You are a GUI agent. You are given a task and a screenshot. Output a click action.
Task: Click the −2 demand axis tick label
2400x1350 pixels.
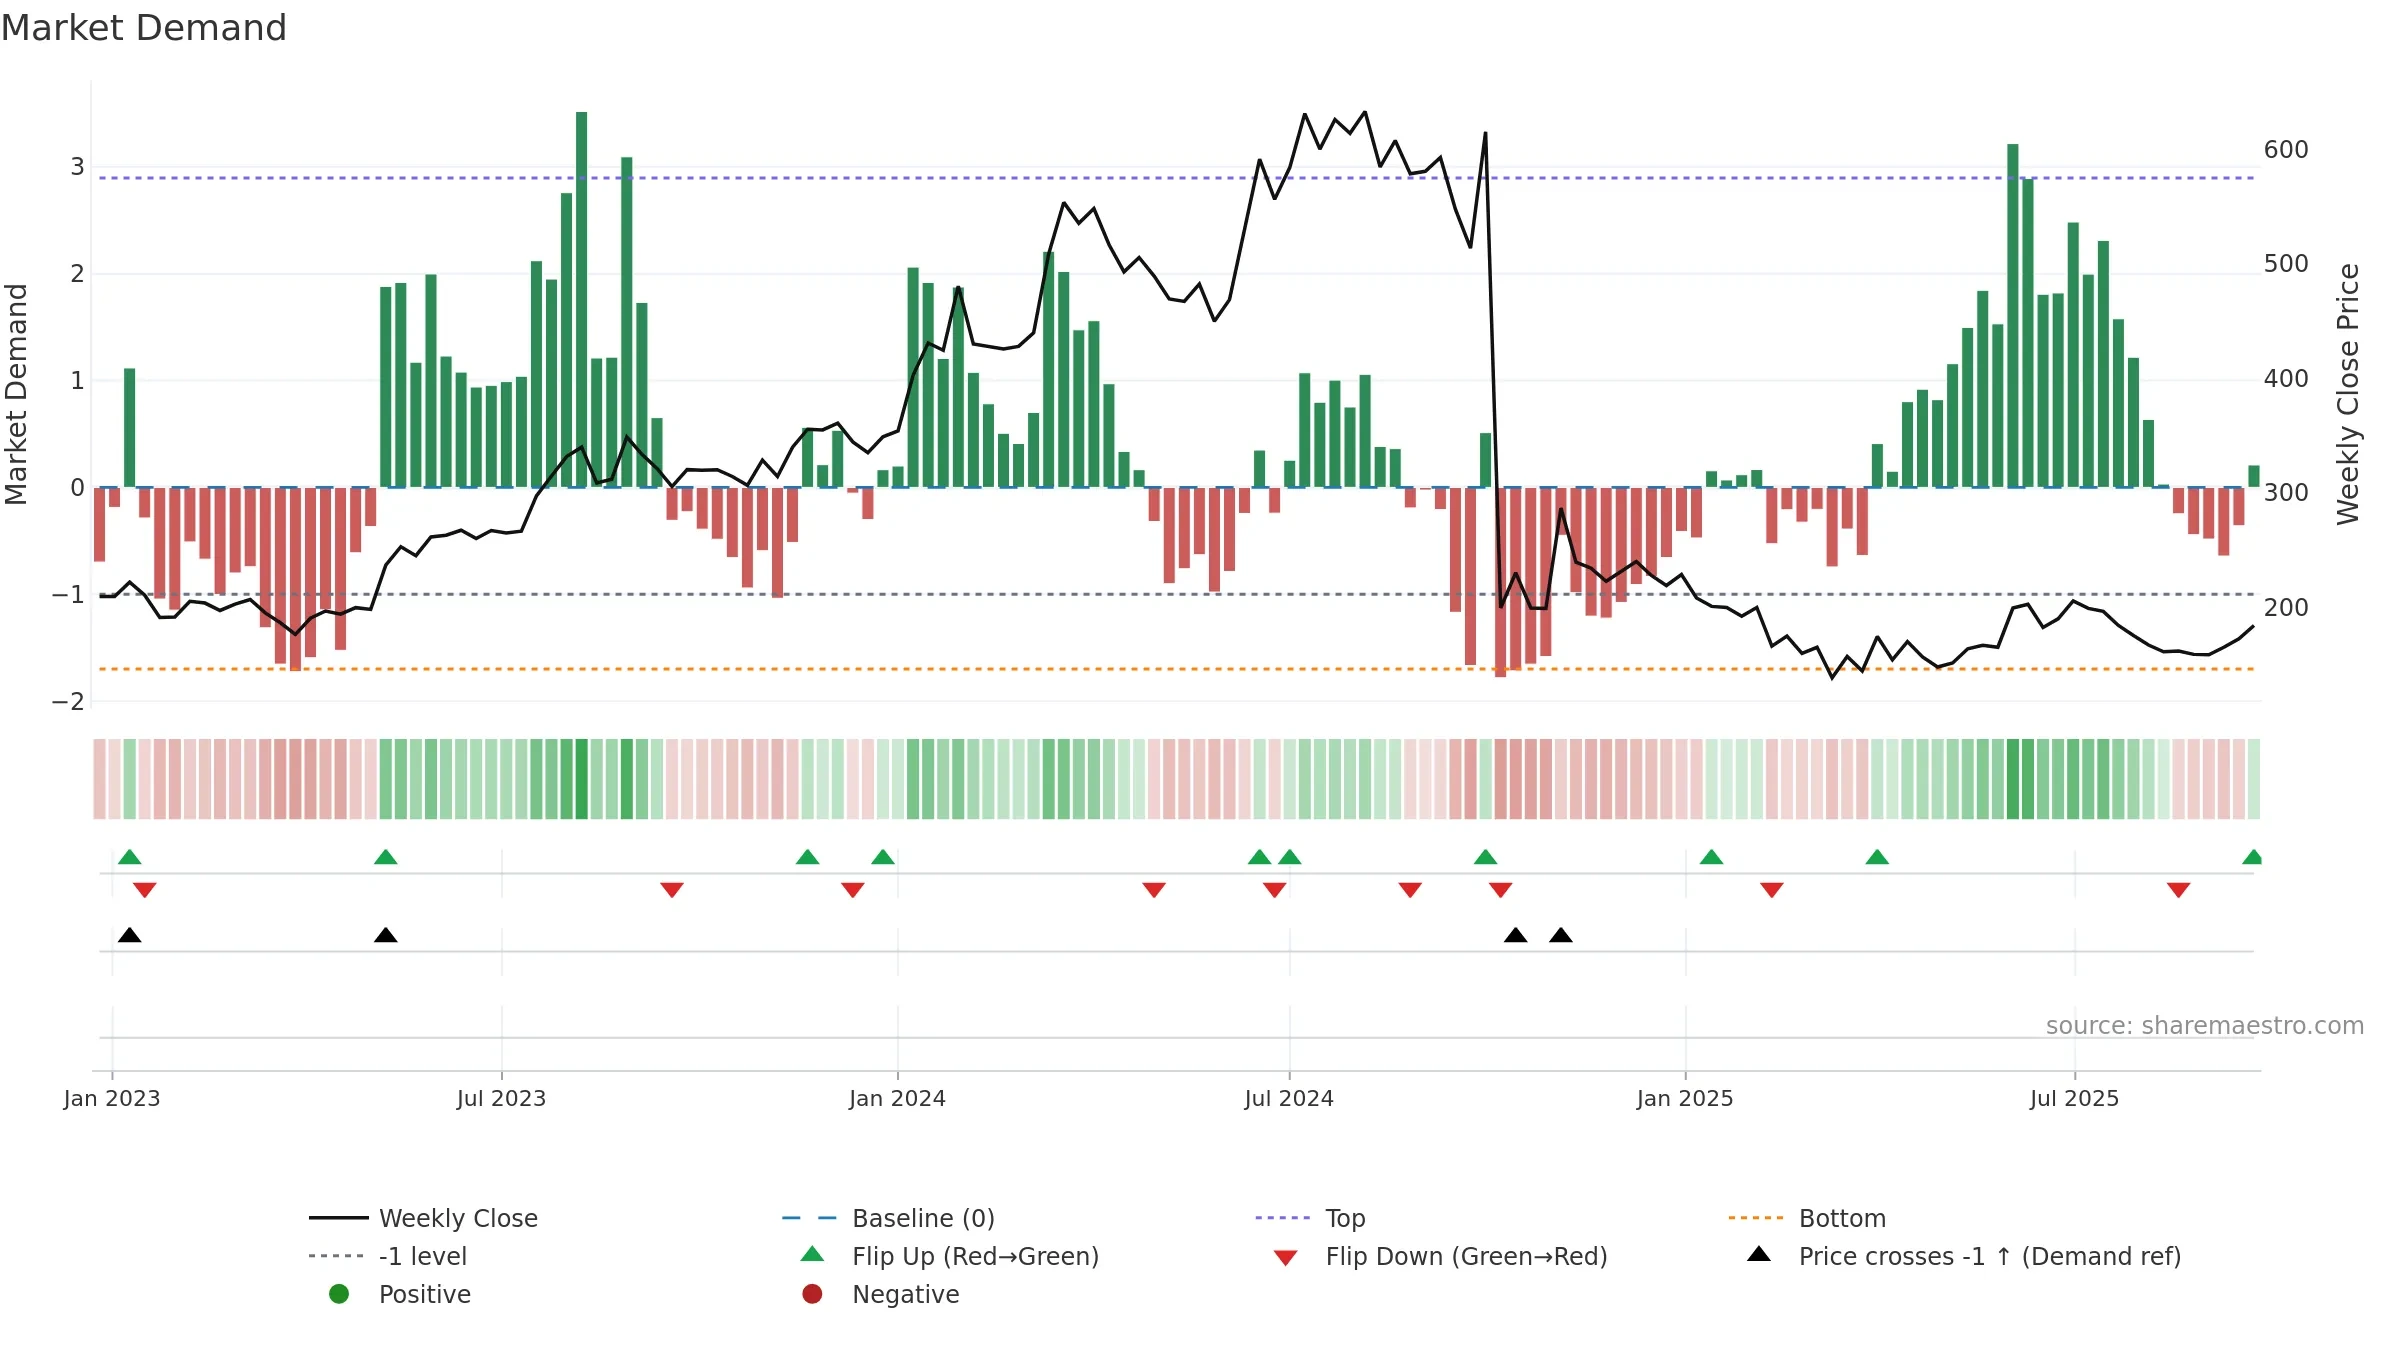[x=69, y=702]
